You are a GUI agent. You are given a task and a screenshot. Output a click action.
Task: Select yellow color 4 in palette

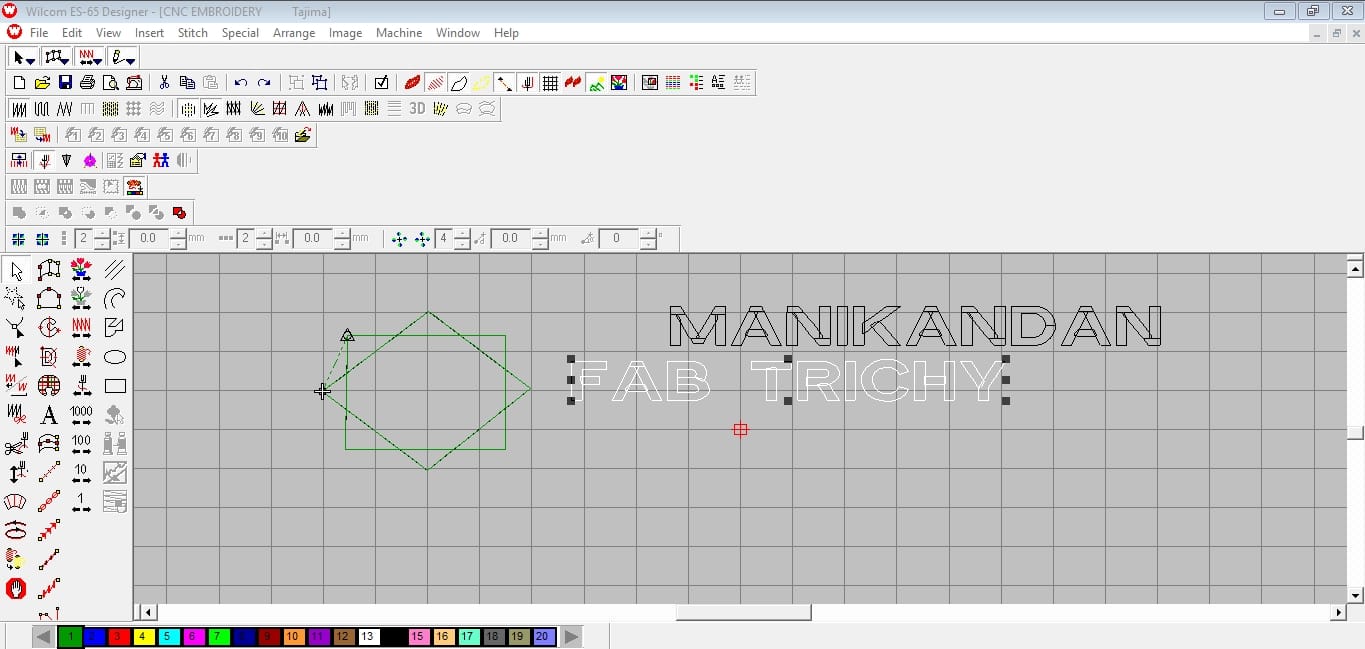pos(143,636)
